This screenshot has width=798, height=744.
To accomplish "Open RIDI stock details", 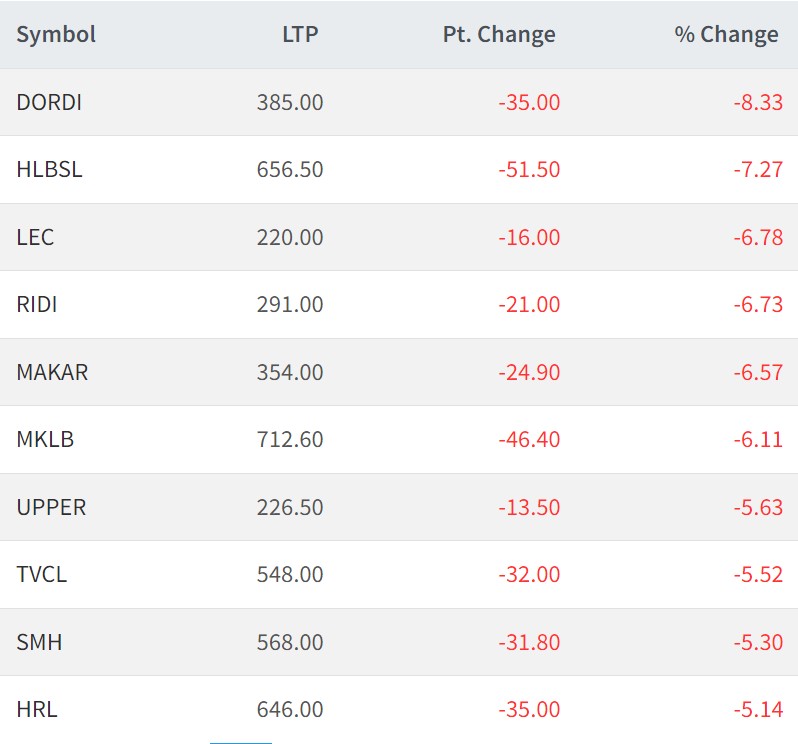I will (37, 305).
